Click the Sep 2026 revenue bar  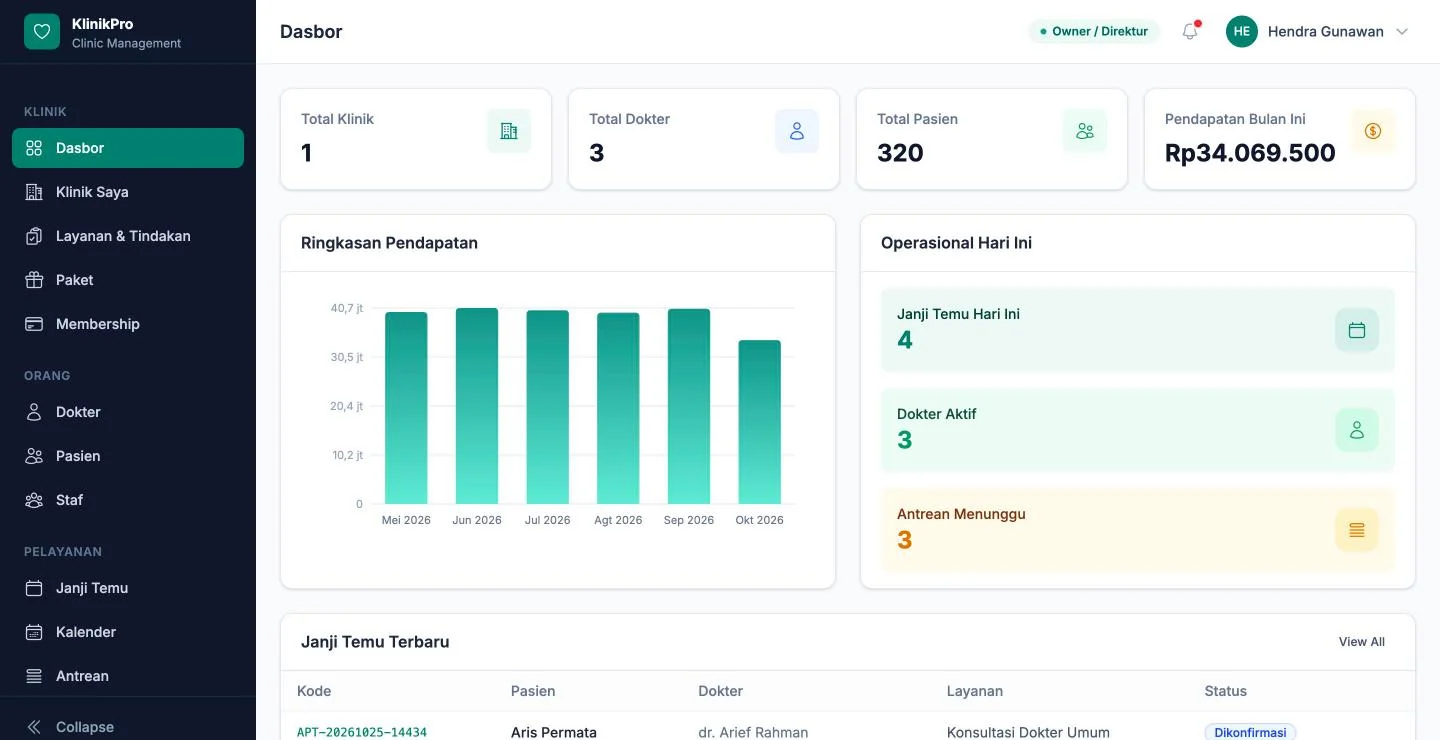[689, 406]
